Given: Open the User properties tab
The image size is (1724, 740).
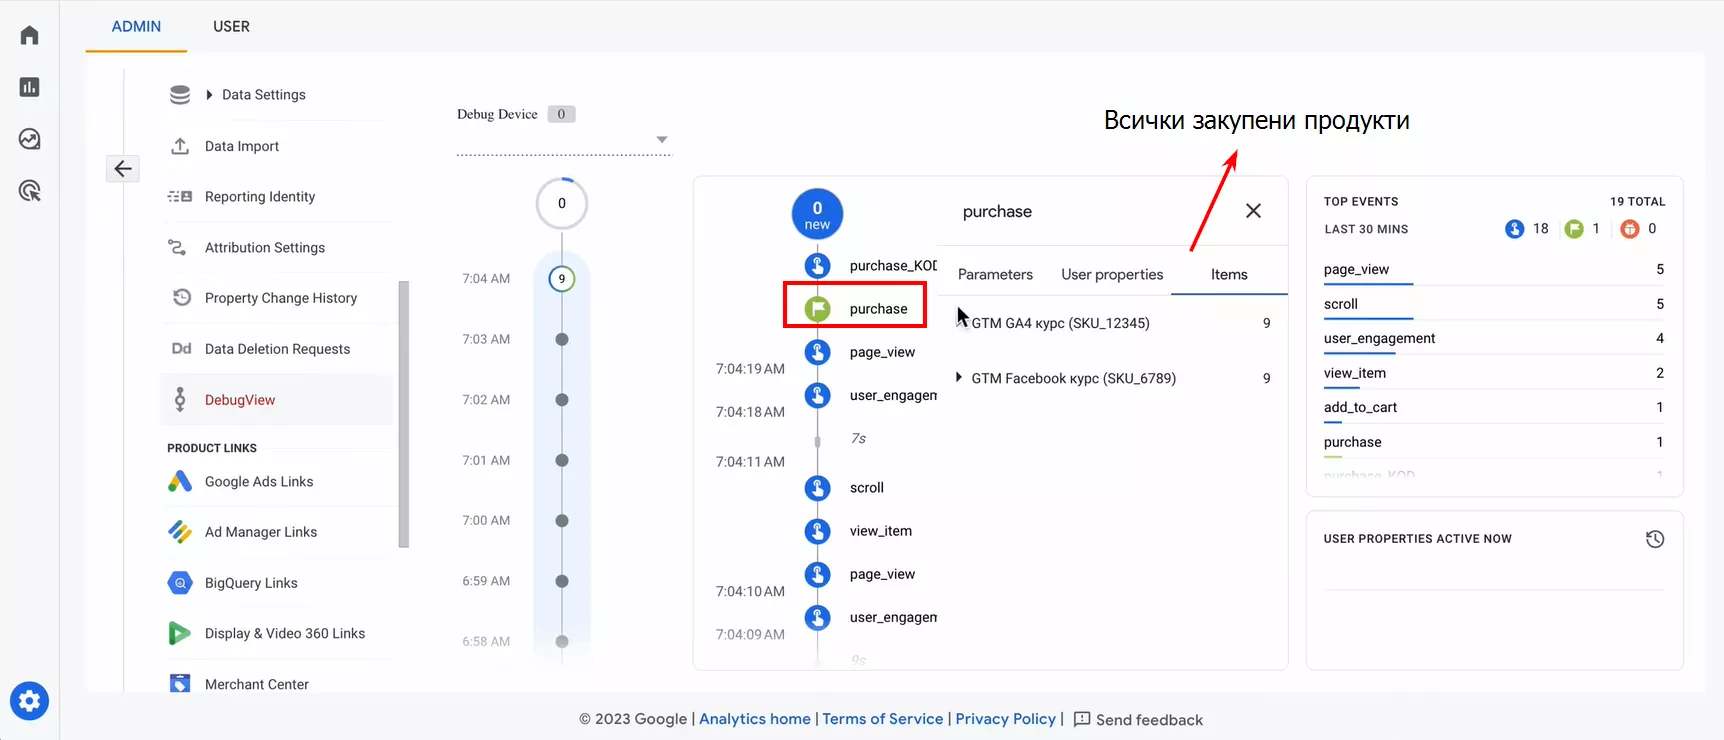Looking at the screenshot, I should click(1112, 274).
